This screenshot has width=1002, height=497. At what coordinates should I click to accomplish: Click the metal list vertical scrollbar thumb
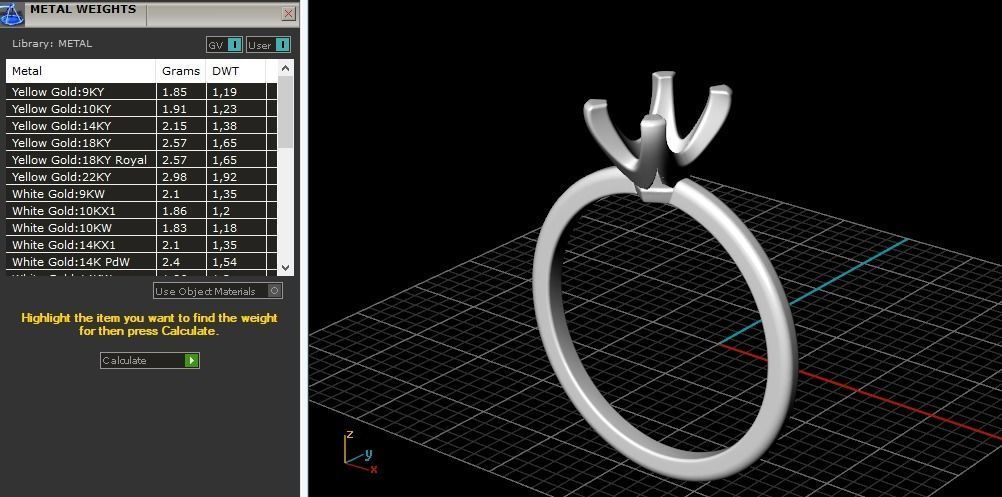286,112
